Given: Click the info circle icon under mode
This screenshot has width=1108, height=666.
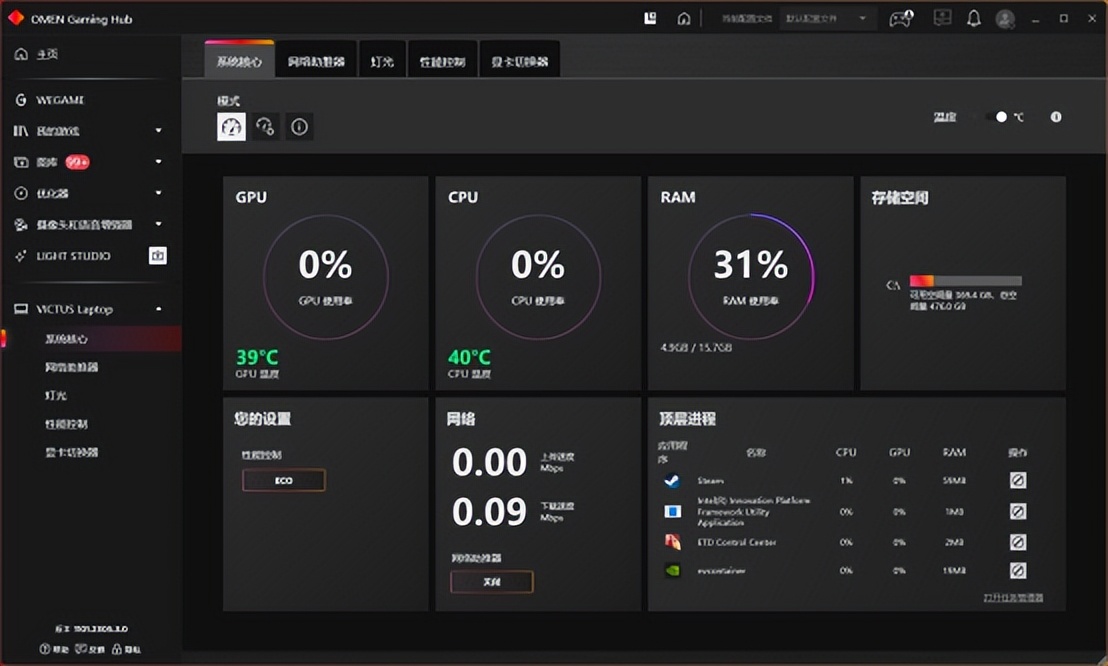Looking at the screenshot, I should click(299, 127).
